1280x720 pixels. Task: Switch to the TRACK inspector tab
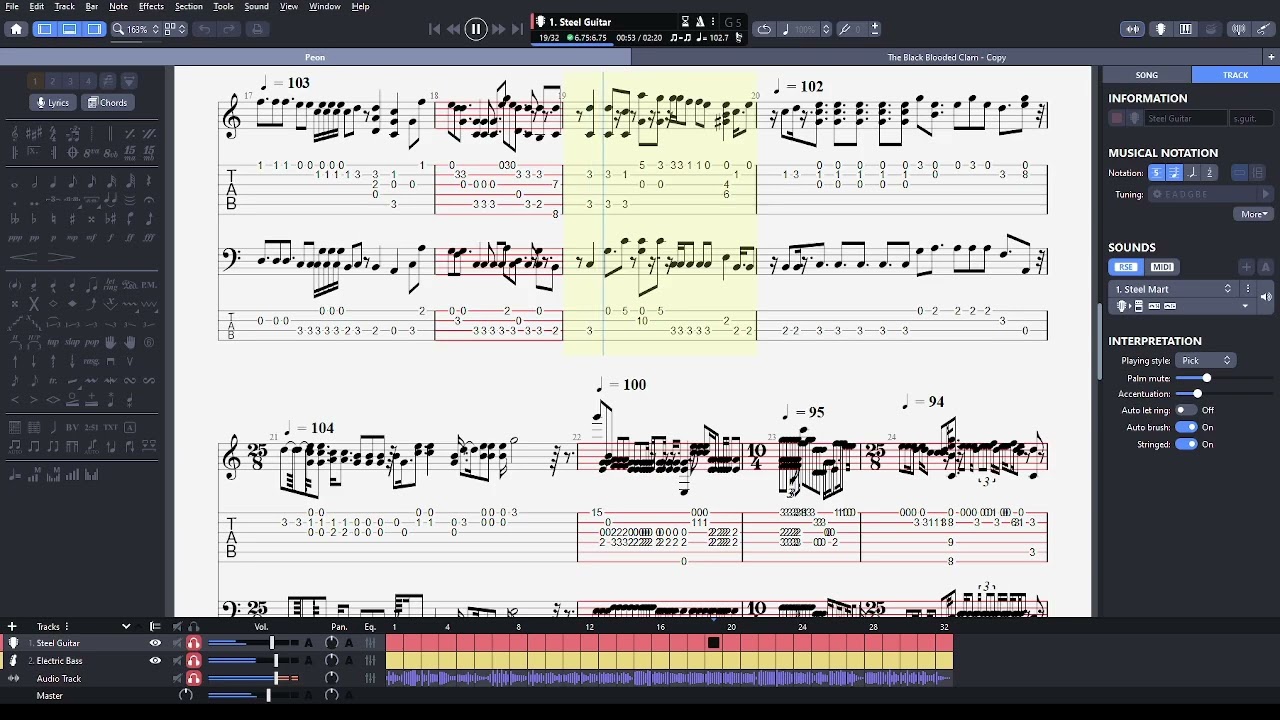tap(1235, 75)
